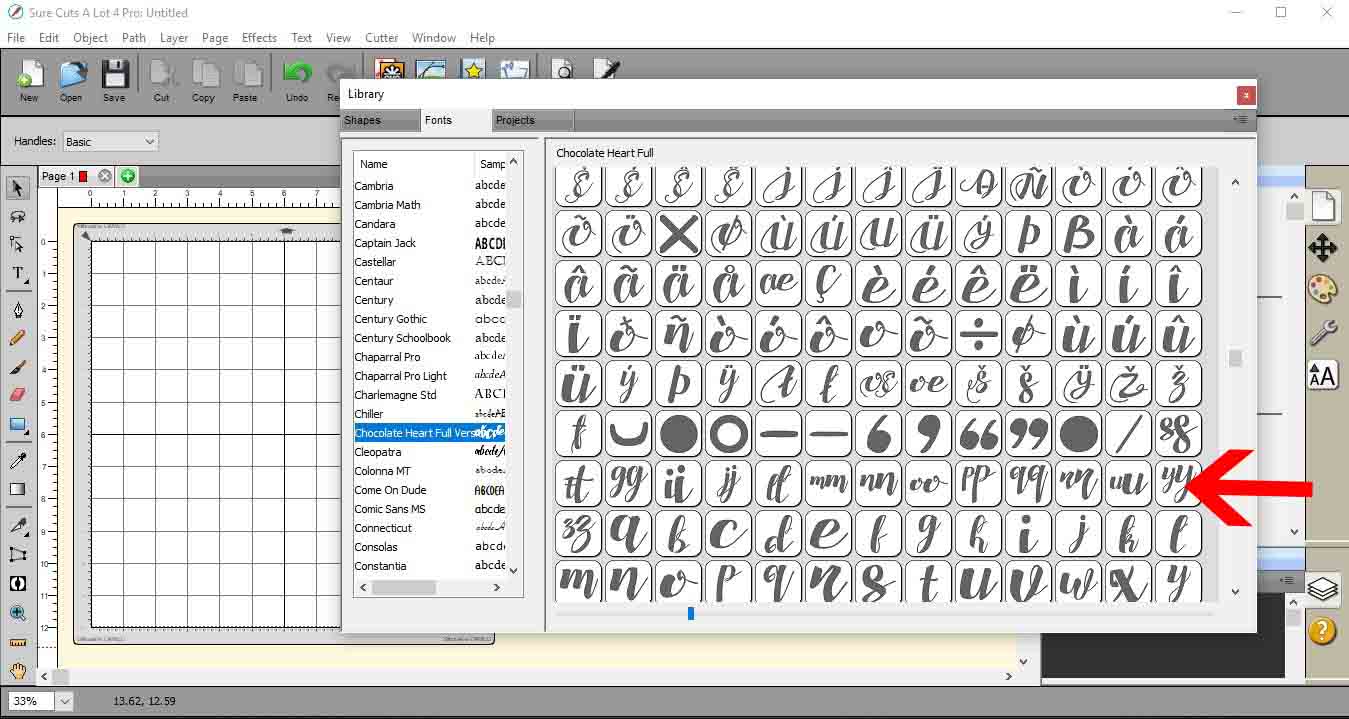Click the Copy toolbar icon
The image size is (1349, 719).
click(x=203, y=80)
